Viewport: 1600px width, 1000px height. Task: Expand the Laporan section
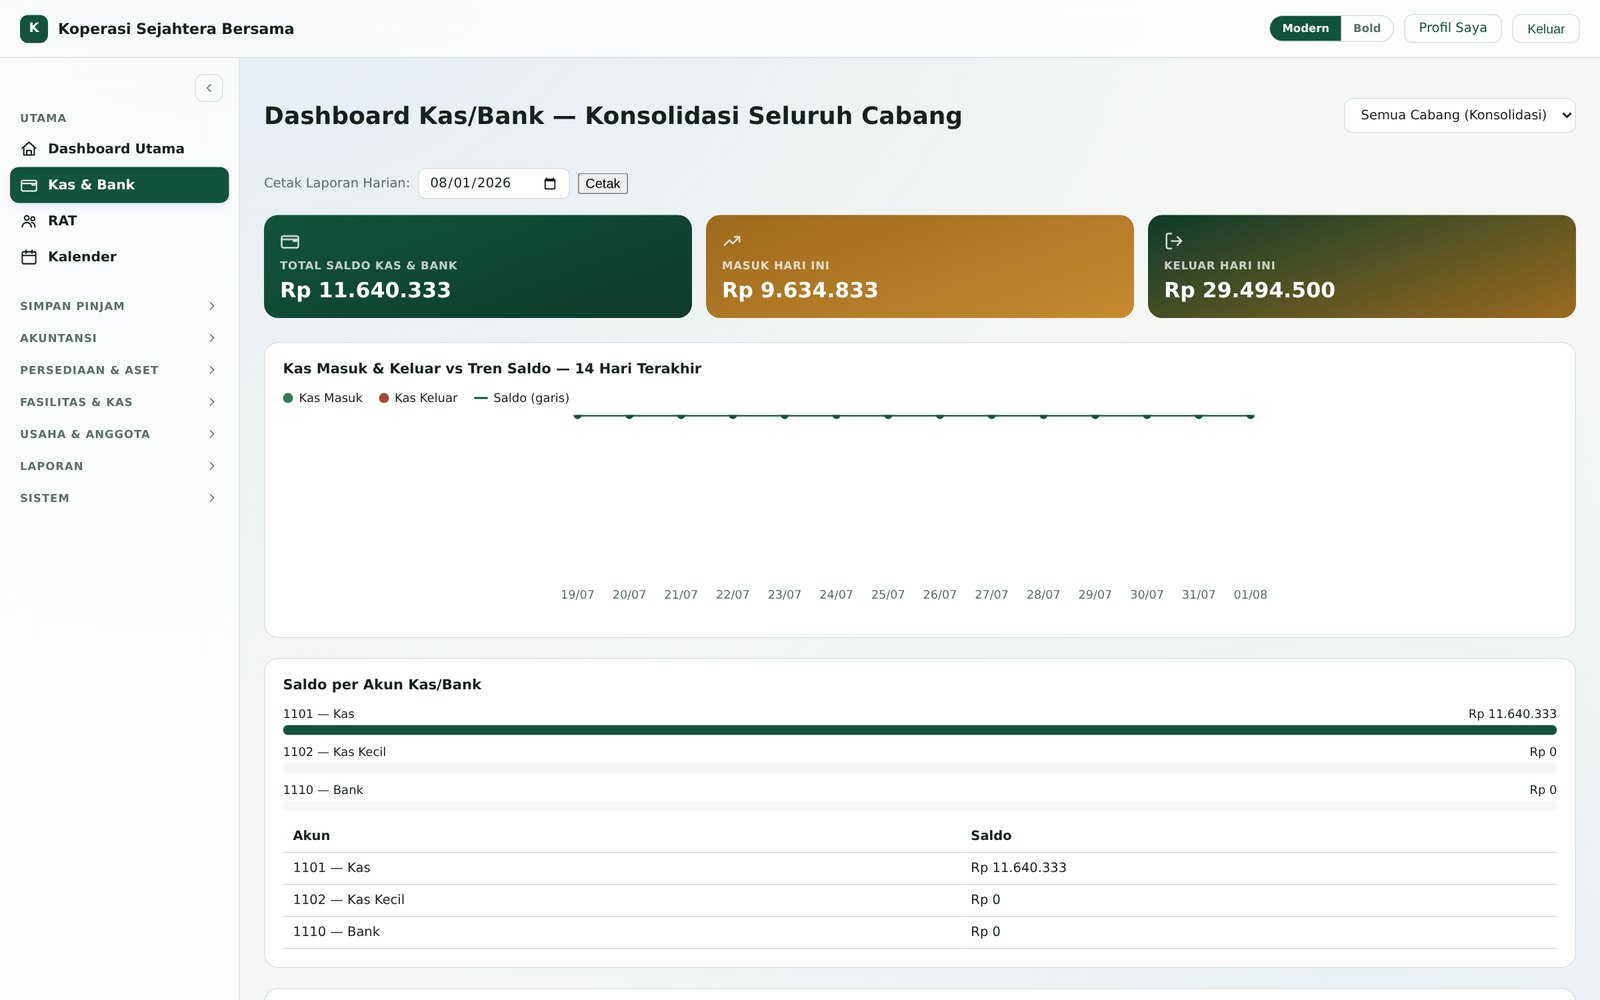click(x=119, y=466)
